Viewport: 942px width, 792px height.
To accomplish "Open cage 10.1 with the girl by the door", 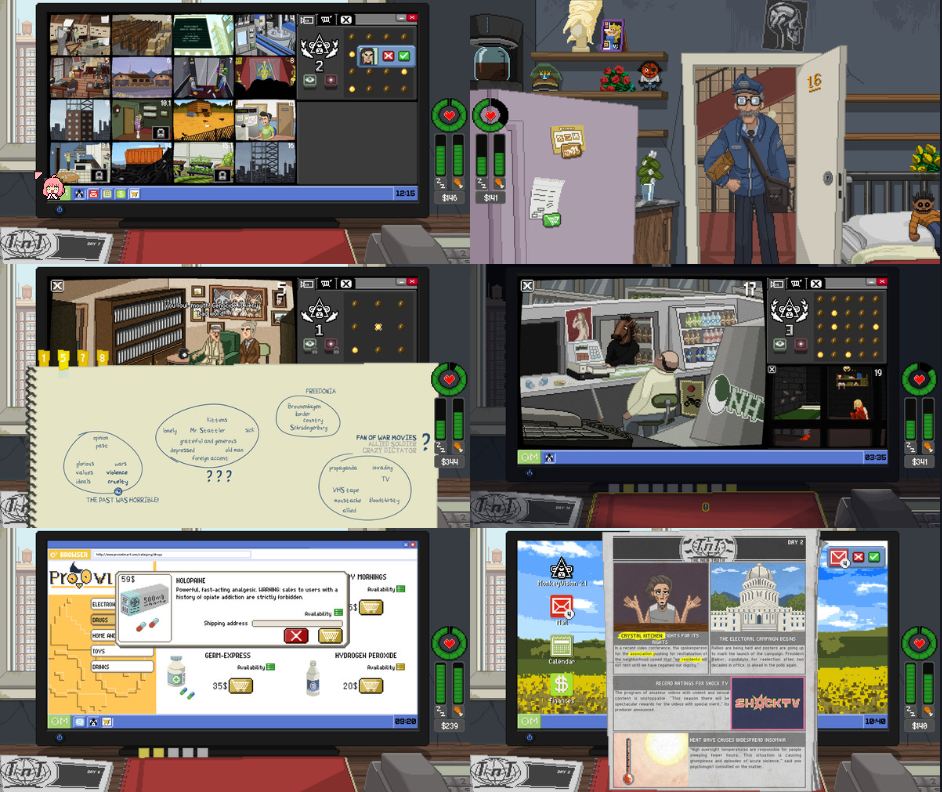I will (x=142, y=120).
